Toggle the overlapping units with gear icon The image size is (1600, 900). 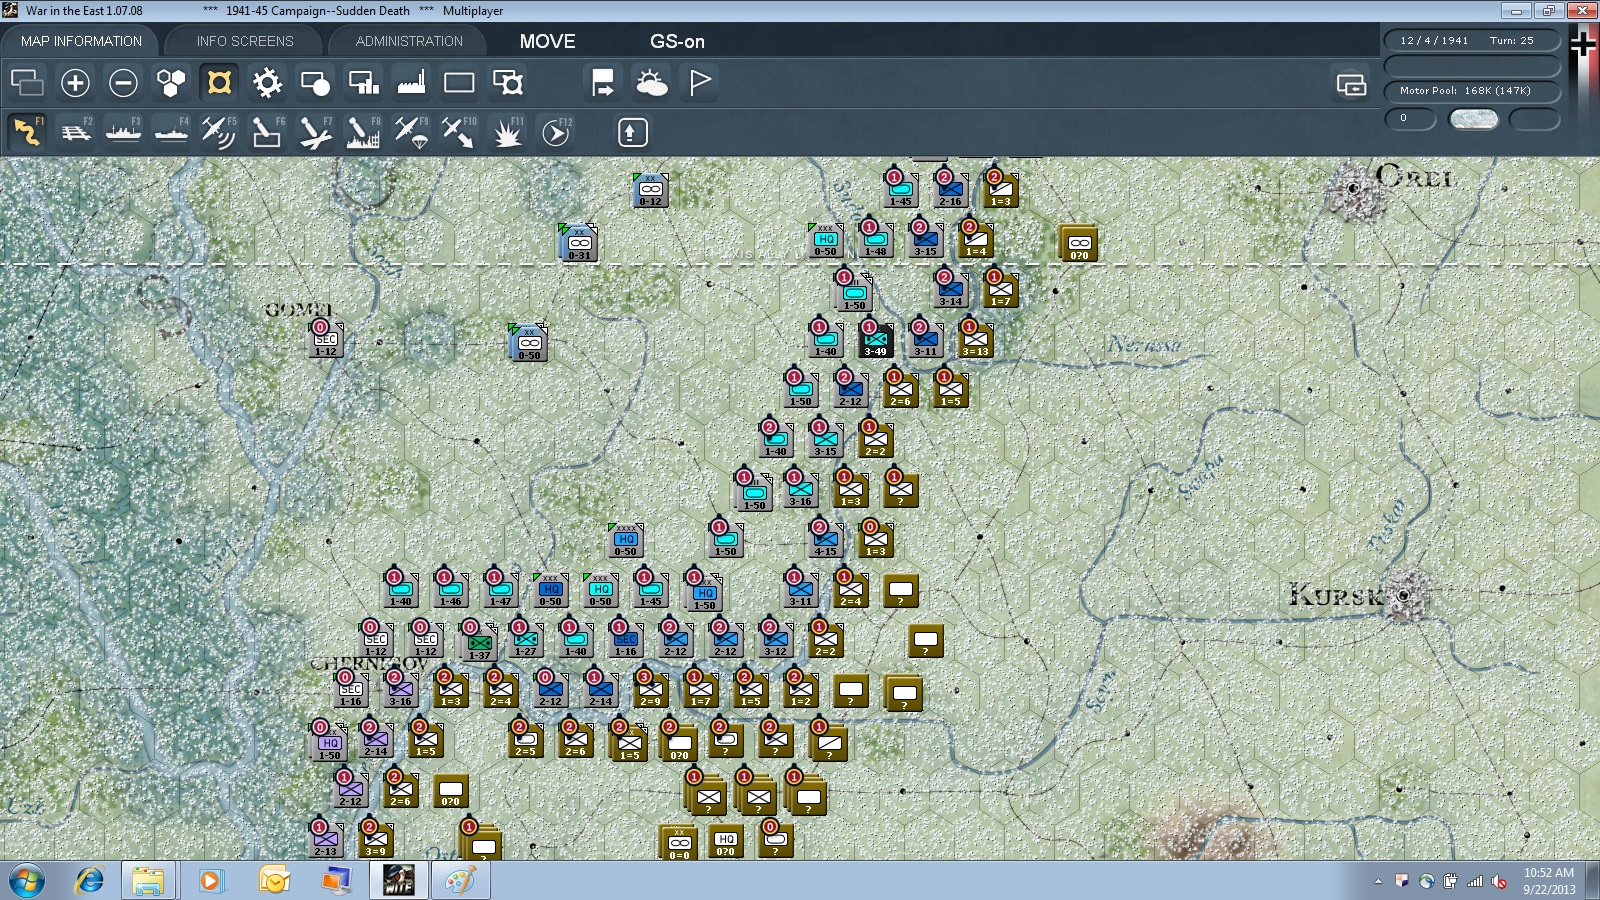point(507,82)
